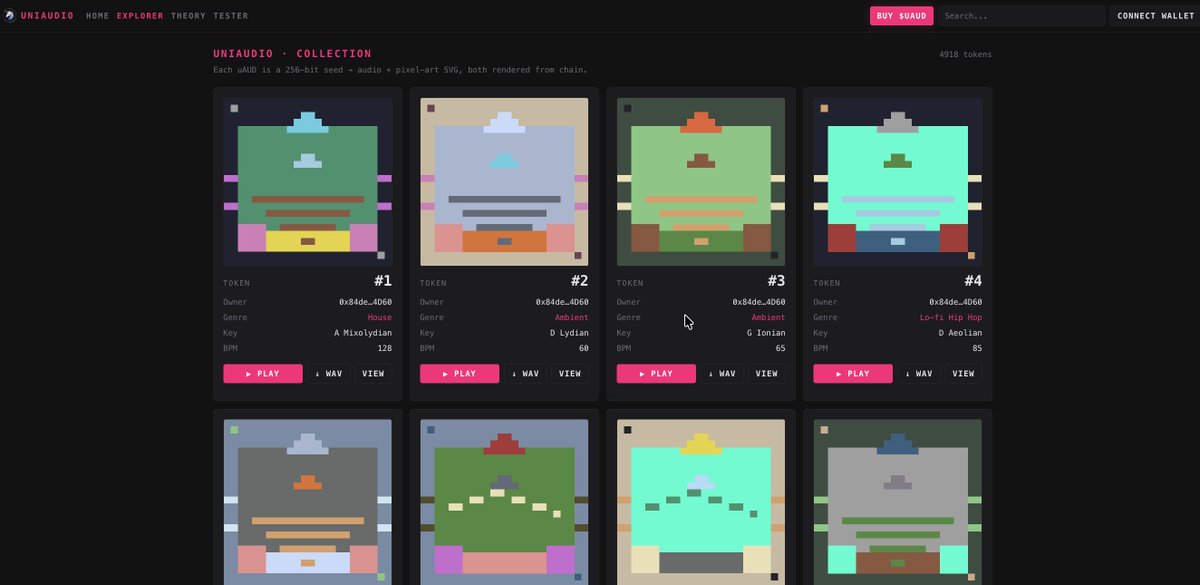Click VIEW on token #4
Viewport: 1200px width, 585px height.
coord(963,373)
